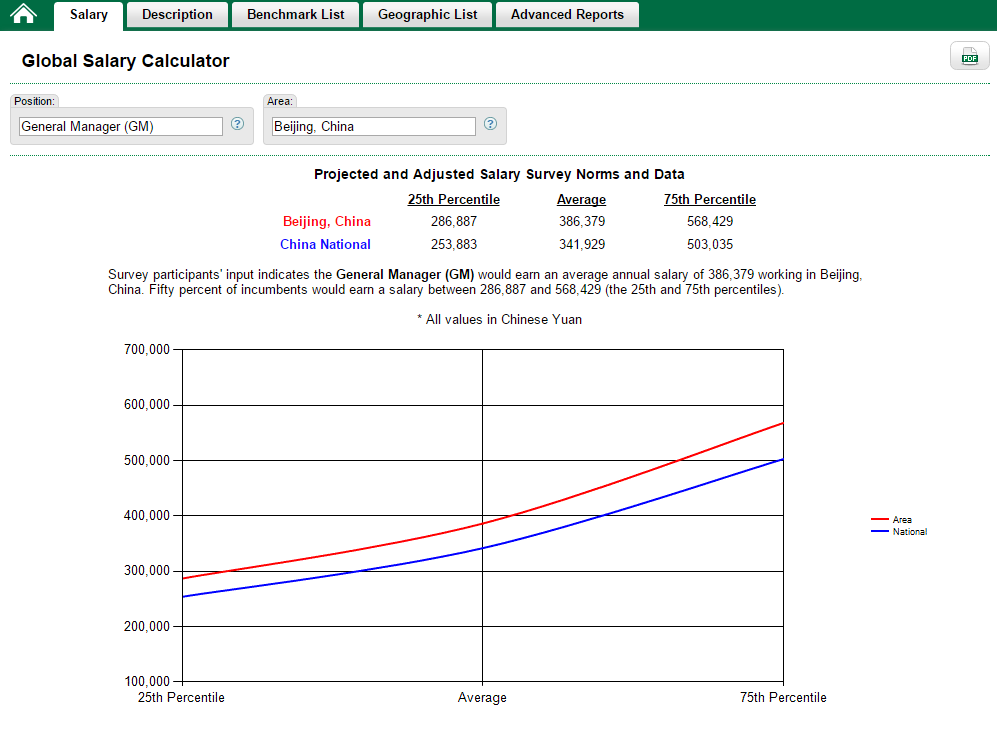Click the 'All values in Chinese Yuan' note
The image size is (997, 729).
coord(499,320)
